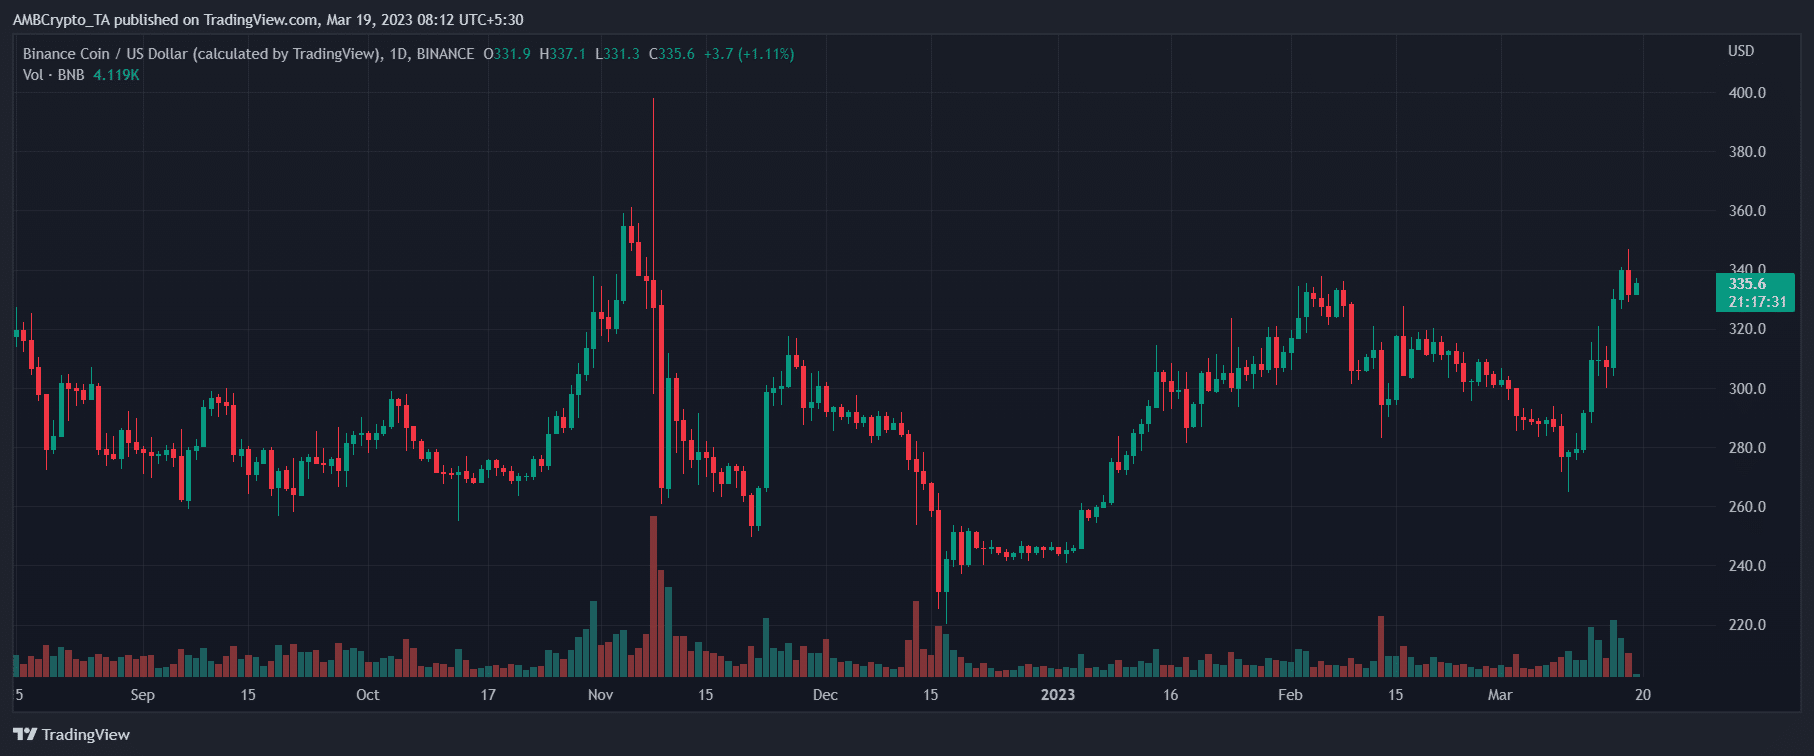This screenshot has width=1814, height=756.
Task: Click the close price value C335.6
Action: (x=672, y=54)
